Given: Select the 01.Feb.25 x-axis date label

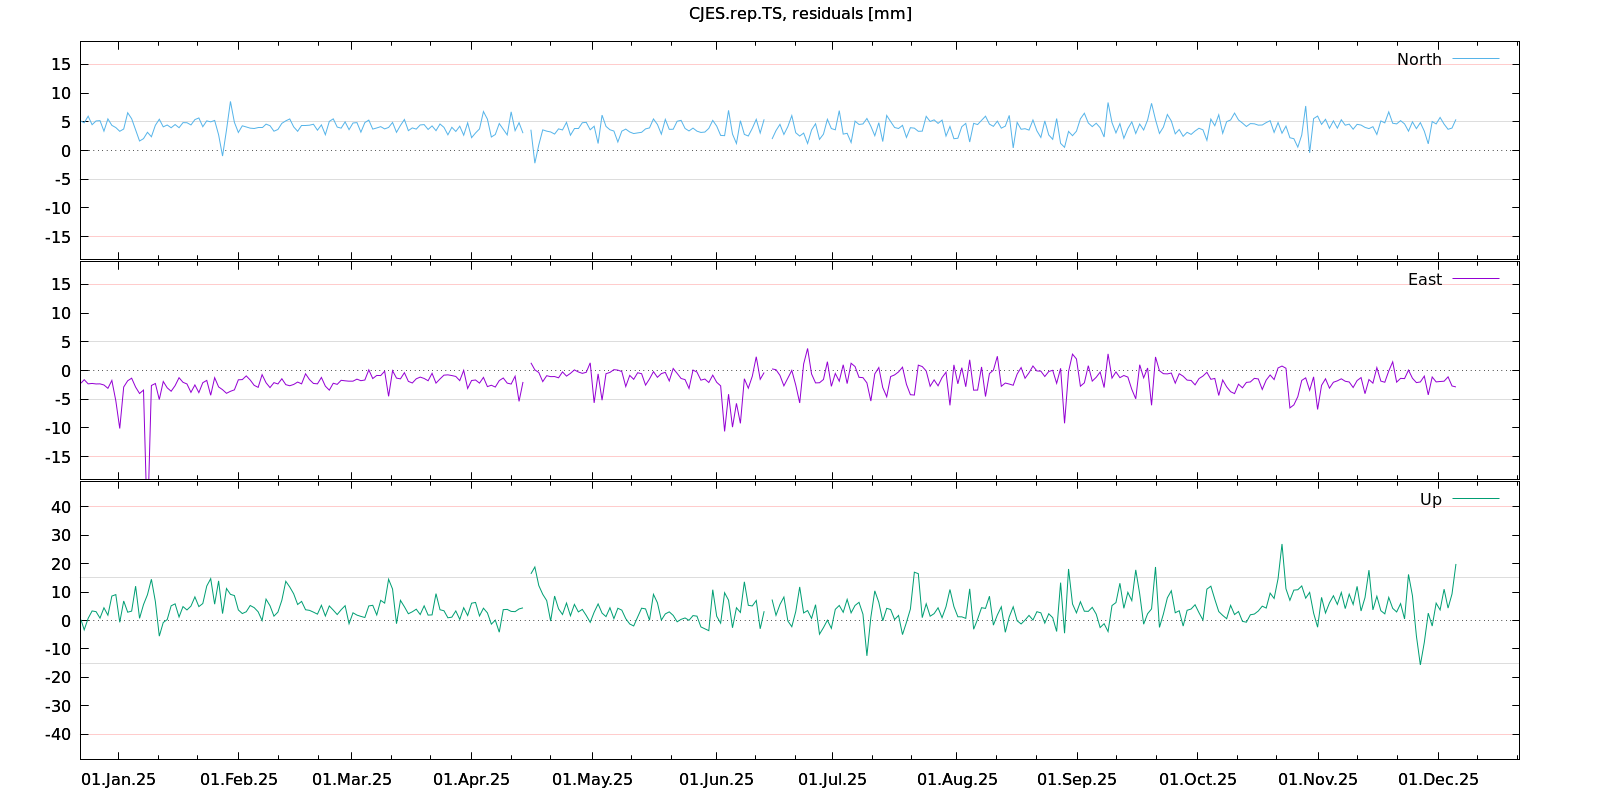Looking at the screenshot, I should pos(239,780).
